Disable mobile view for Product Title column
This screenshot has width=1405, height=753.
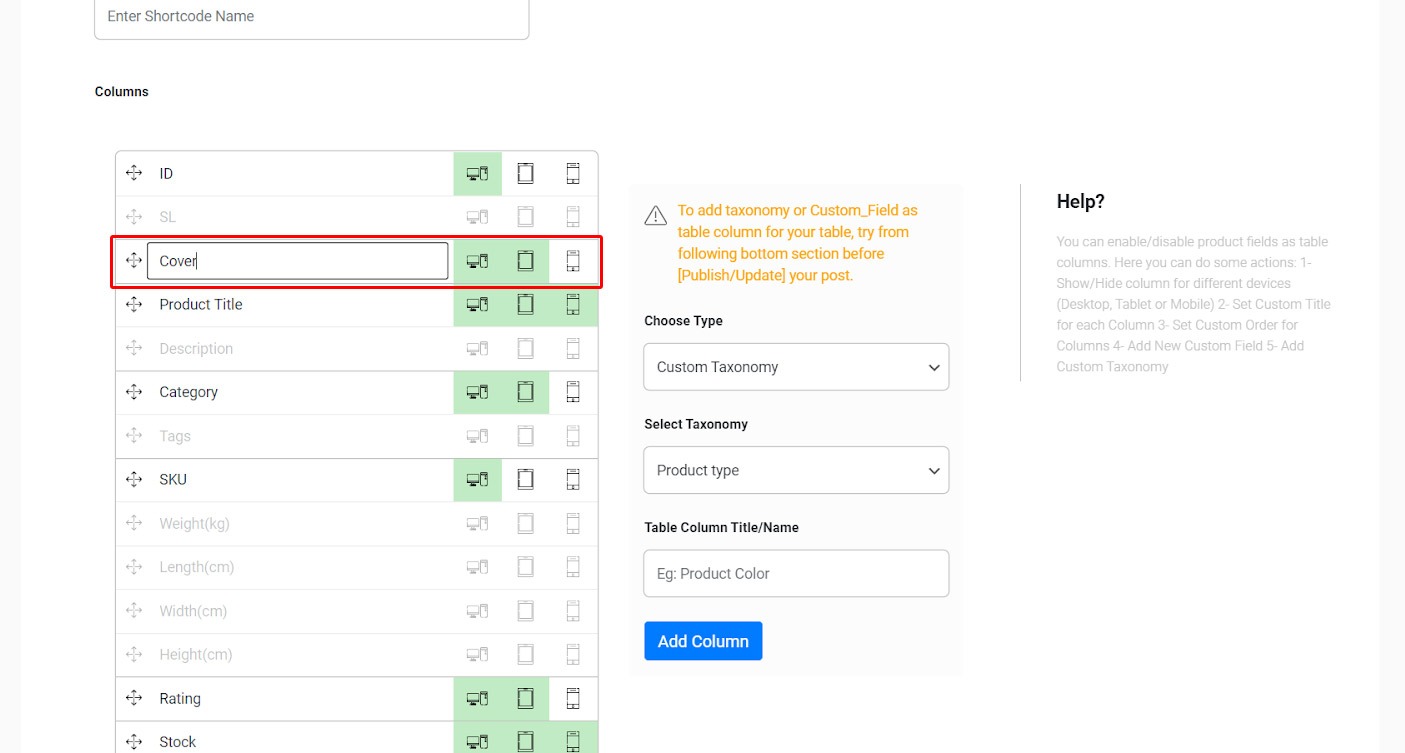(x=573, y=304)
